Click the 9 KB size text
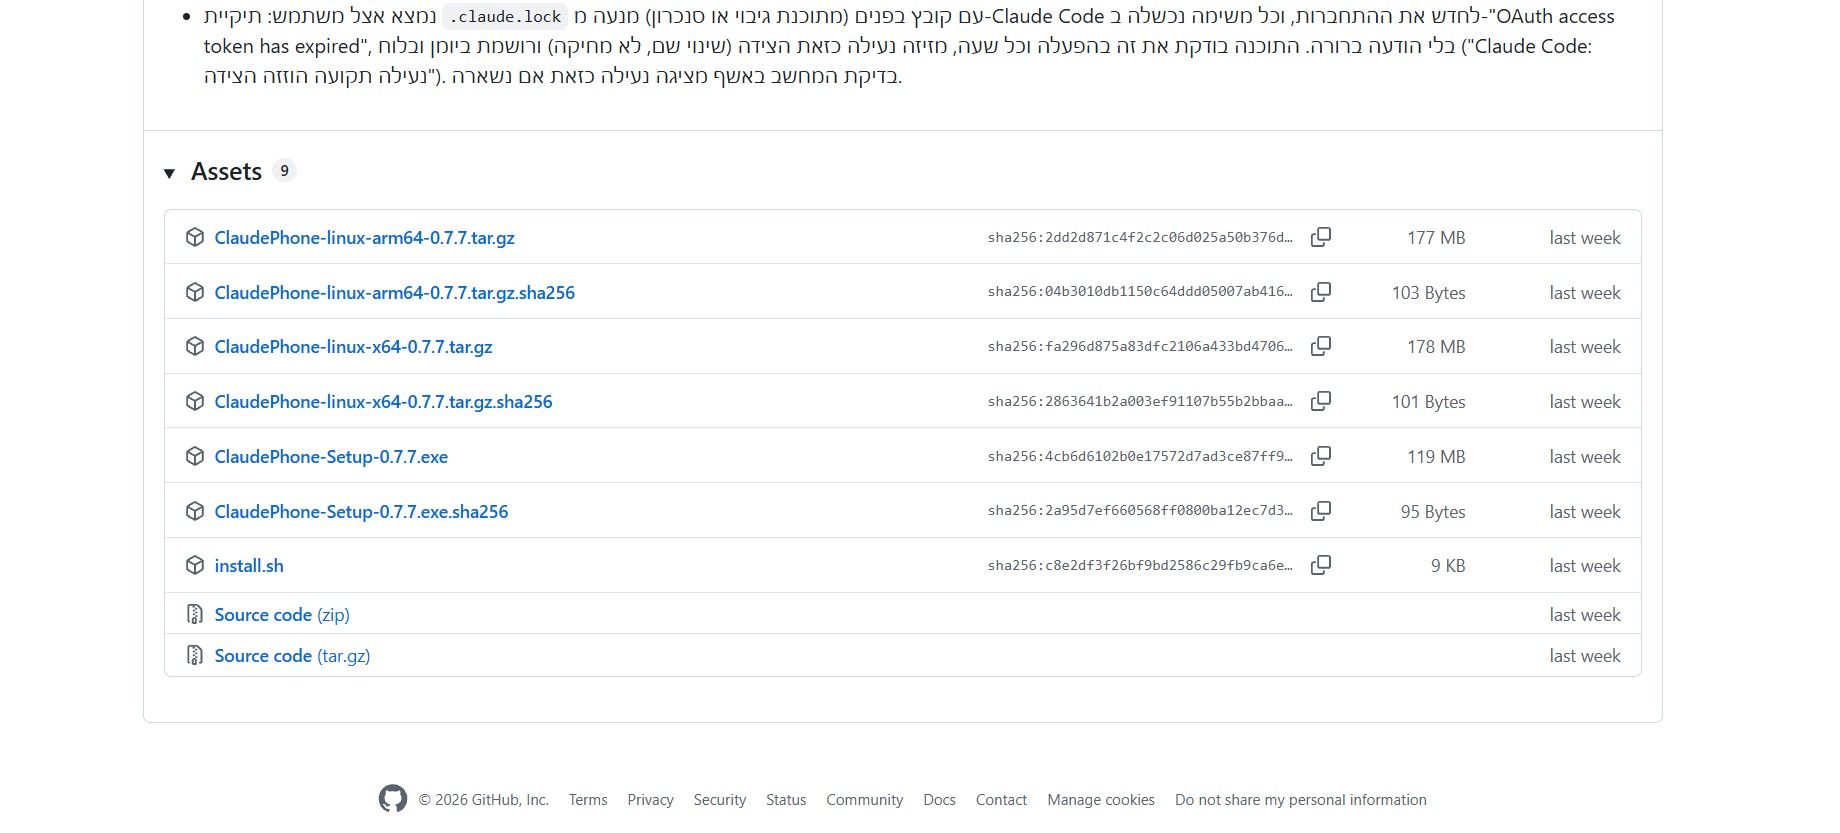This screenshot has width=1840, height=833. point(1448,566)
